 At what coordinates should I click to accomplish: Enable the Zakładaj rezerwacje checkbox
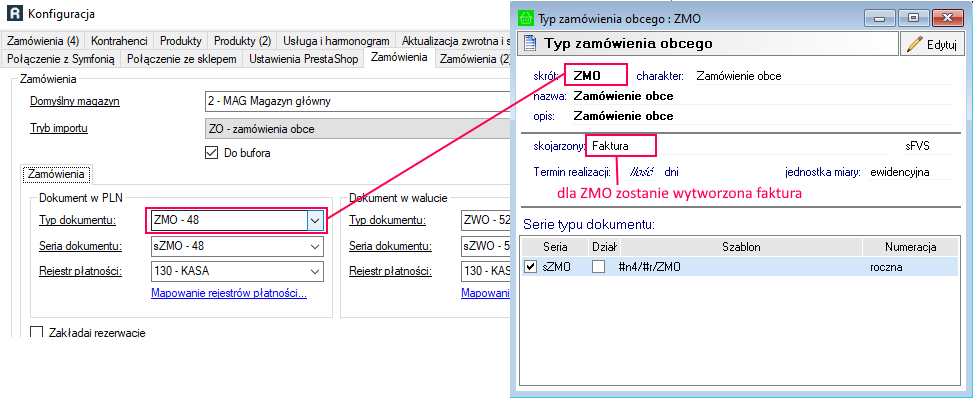pos(37,333)
